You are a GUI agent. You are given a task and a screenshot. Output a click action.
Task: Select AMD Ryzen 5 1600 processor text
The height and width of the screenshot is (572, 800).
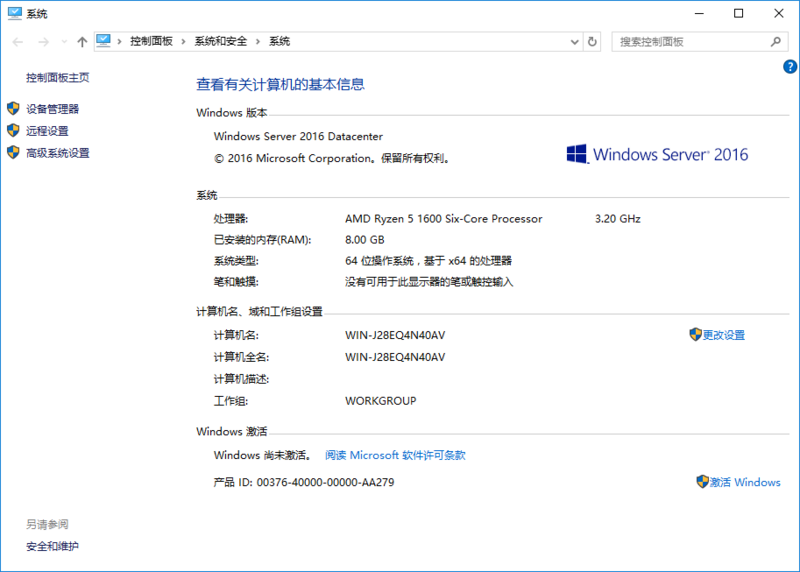(x=443, y=219)
